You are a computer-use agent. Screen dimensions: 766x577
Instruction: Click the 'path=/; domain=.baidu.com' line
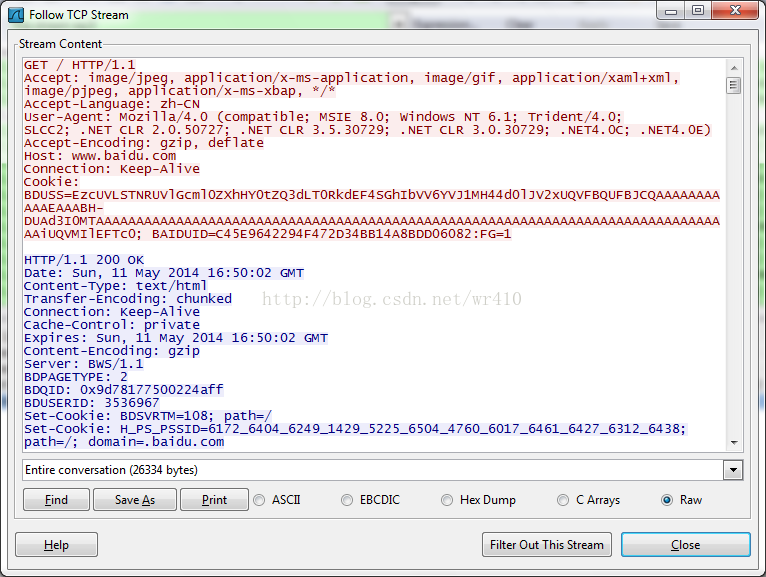click(x=124, y=442)
